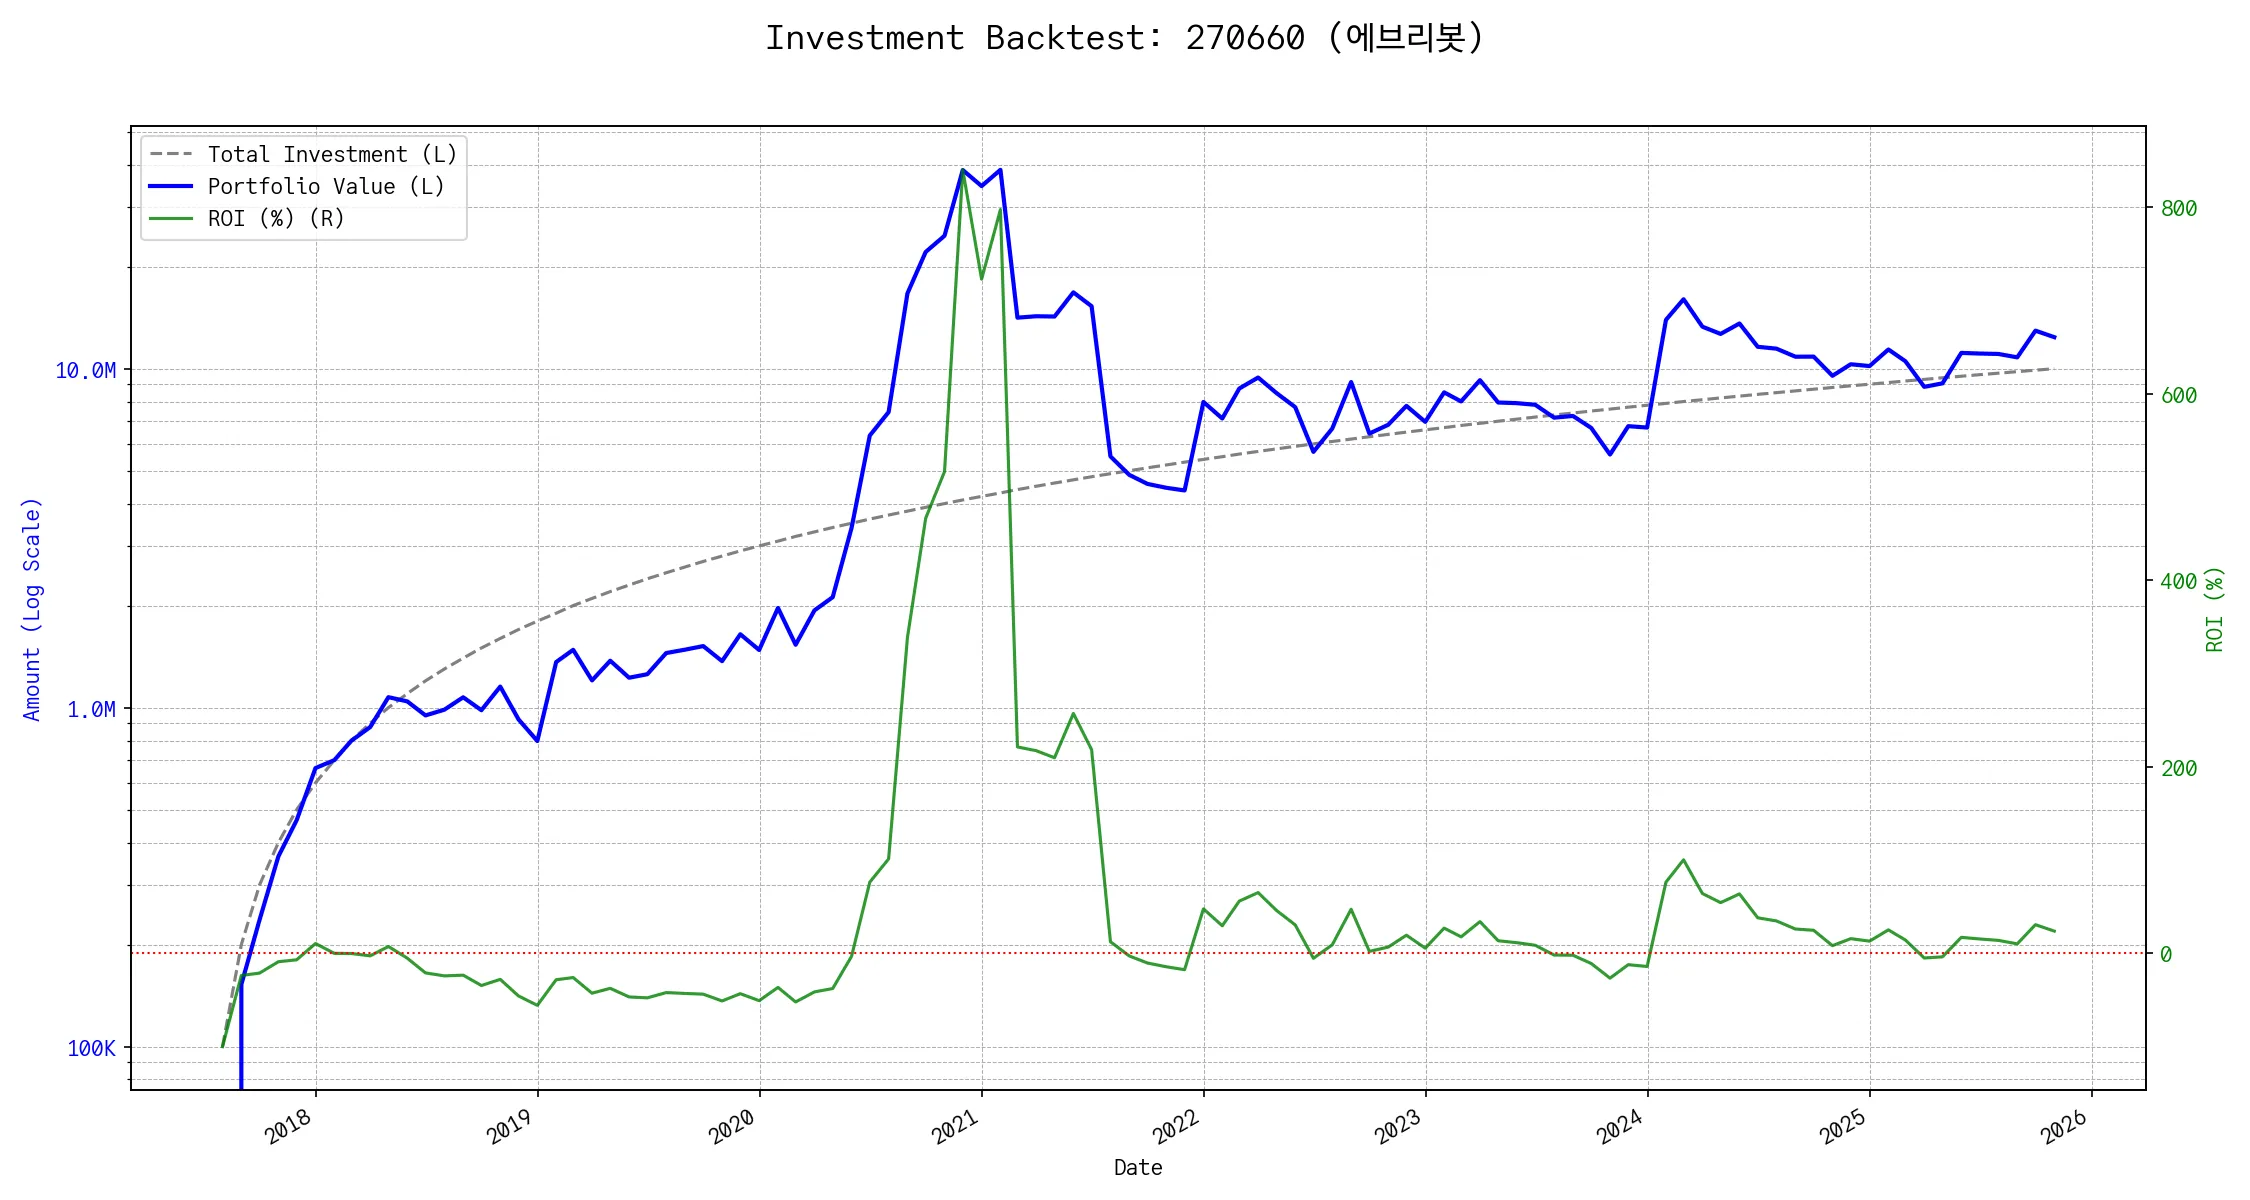The width and height of the screenshot is (2250, 1200).
Task: Click the chart title Investment Backtest
Action: coord(1124,38)
